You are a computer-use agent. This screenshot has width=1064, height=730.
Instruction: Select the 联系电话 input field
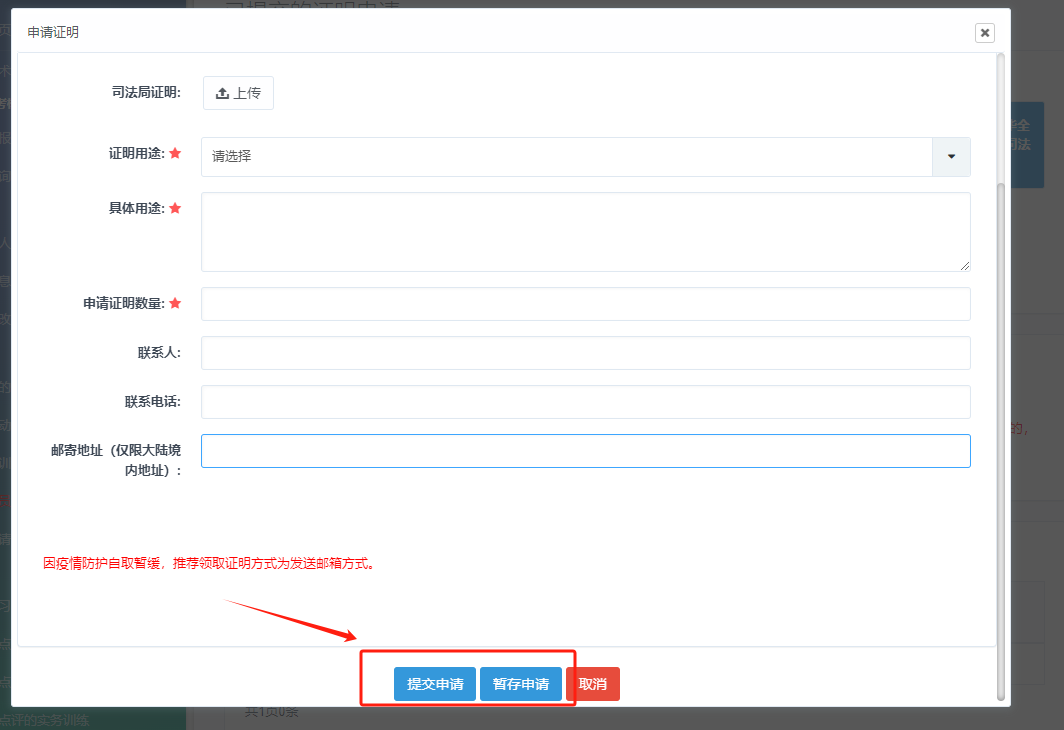[x=585, y=402]
